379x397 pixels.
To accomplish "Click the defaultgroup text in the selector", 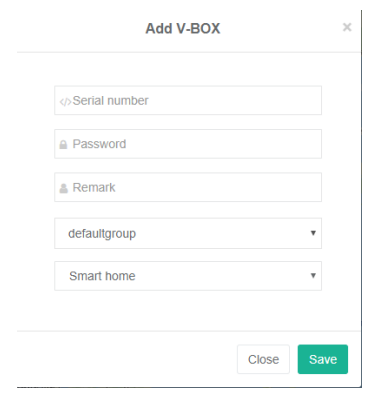I will click(x=102, y=234).
